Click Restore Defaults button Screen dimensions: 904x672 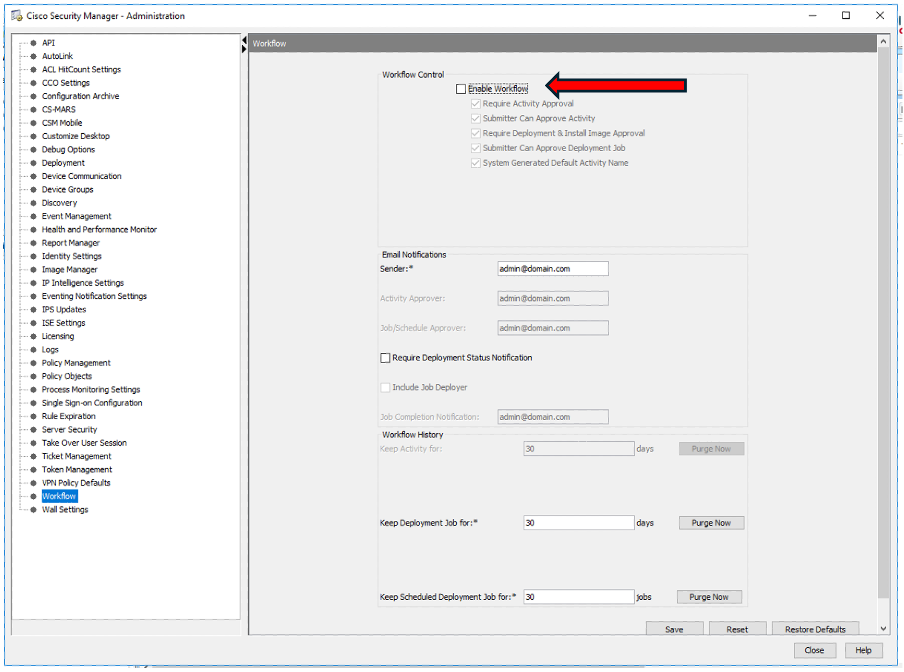point(815,629)
